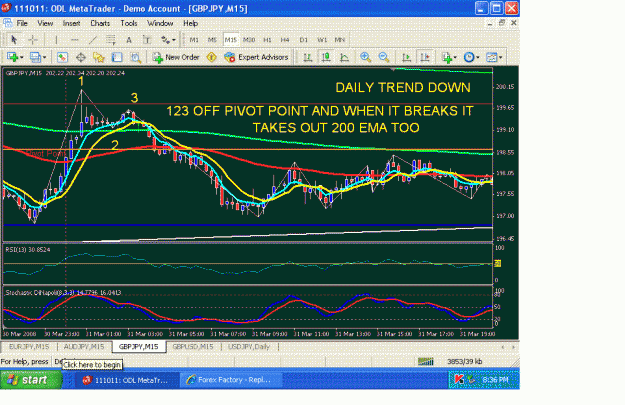Switch to the AUDJPY,M15 chart tab
The width and height of the screenshot is (625, 405).
(84, 347)
